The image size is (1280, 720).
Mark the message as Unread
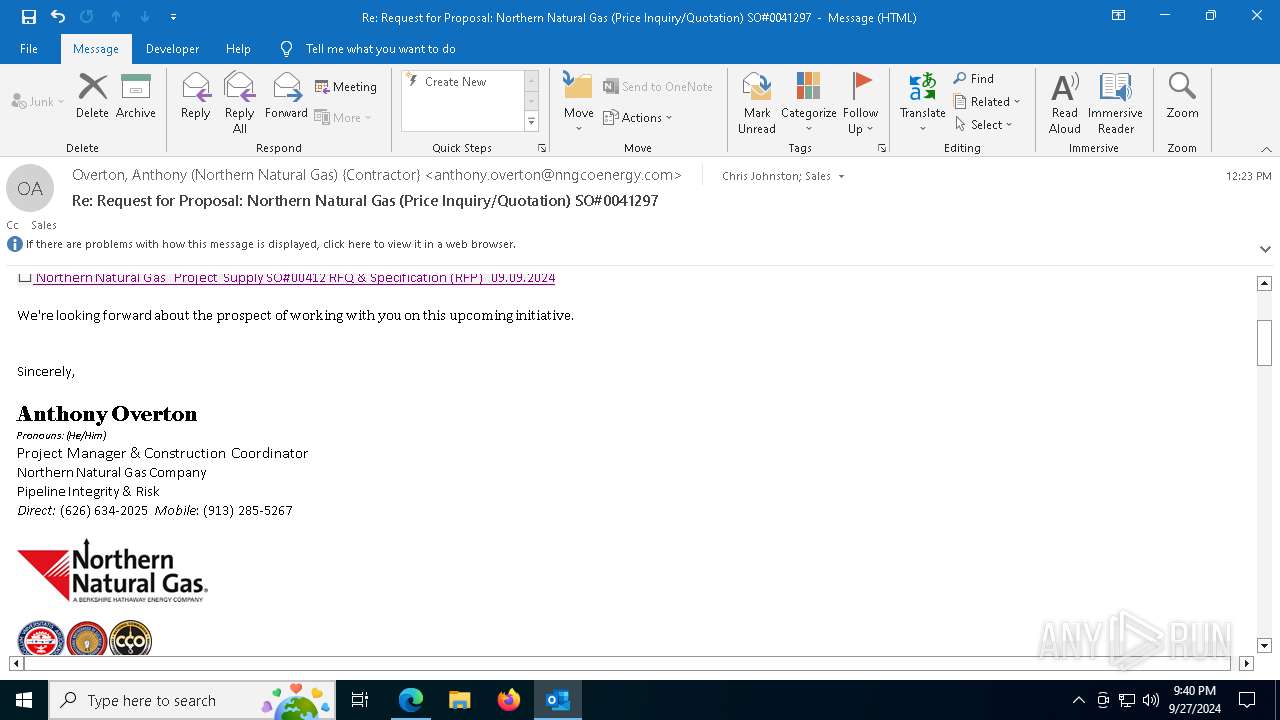pos(757,103)
